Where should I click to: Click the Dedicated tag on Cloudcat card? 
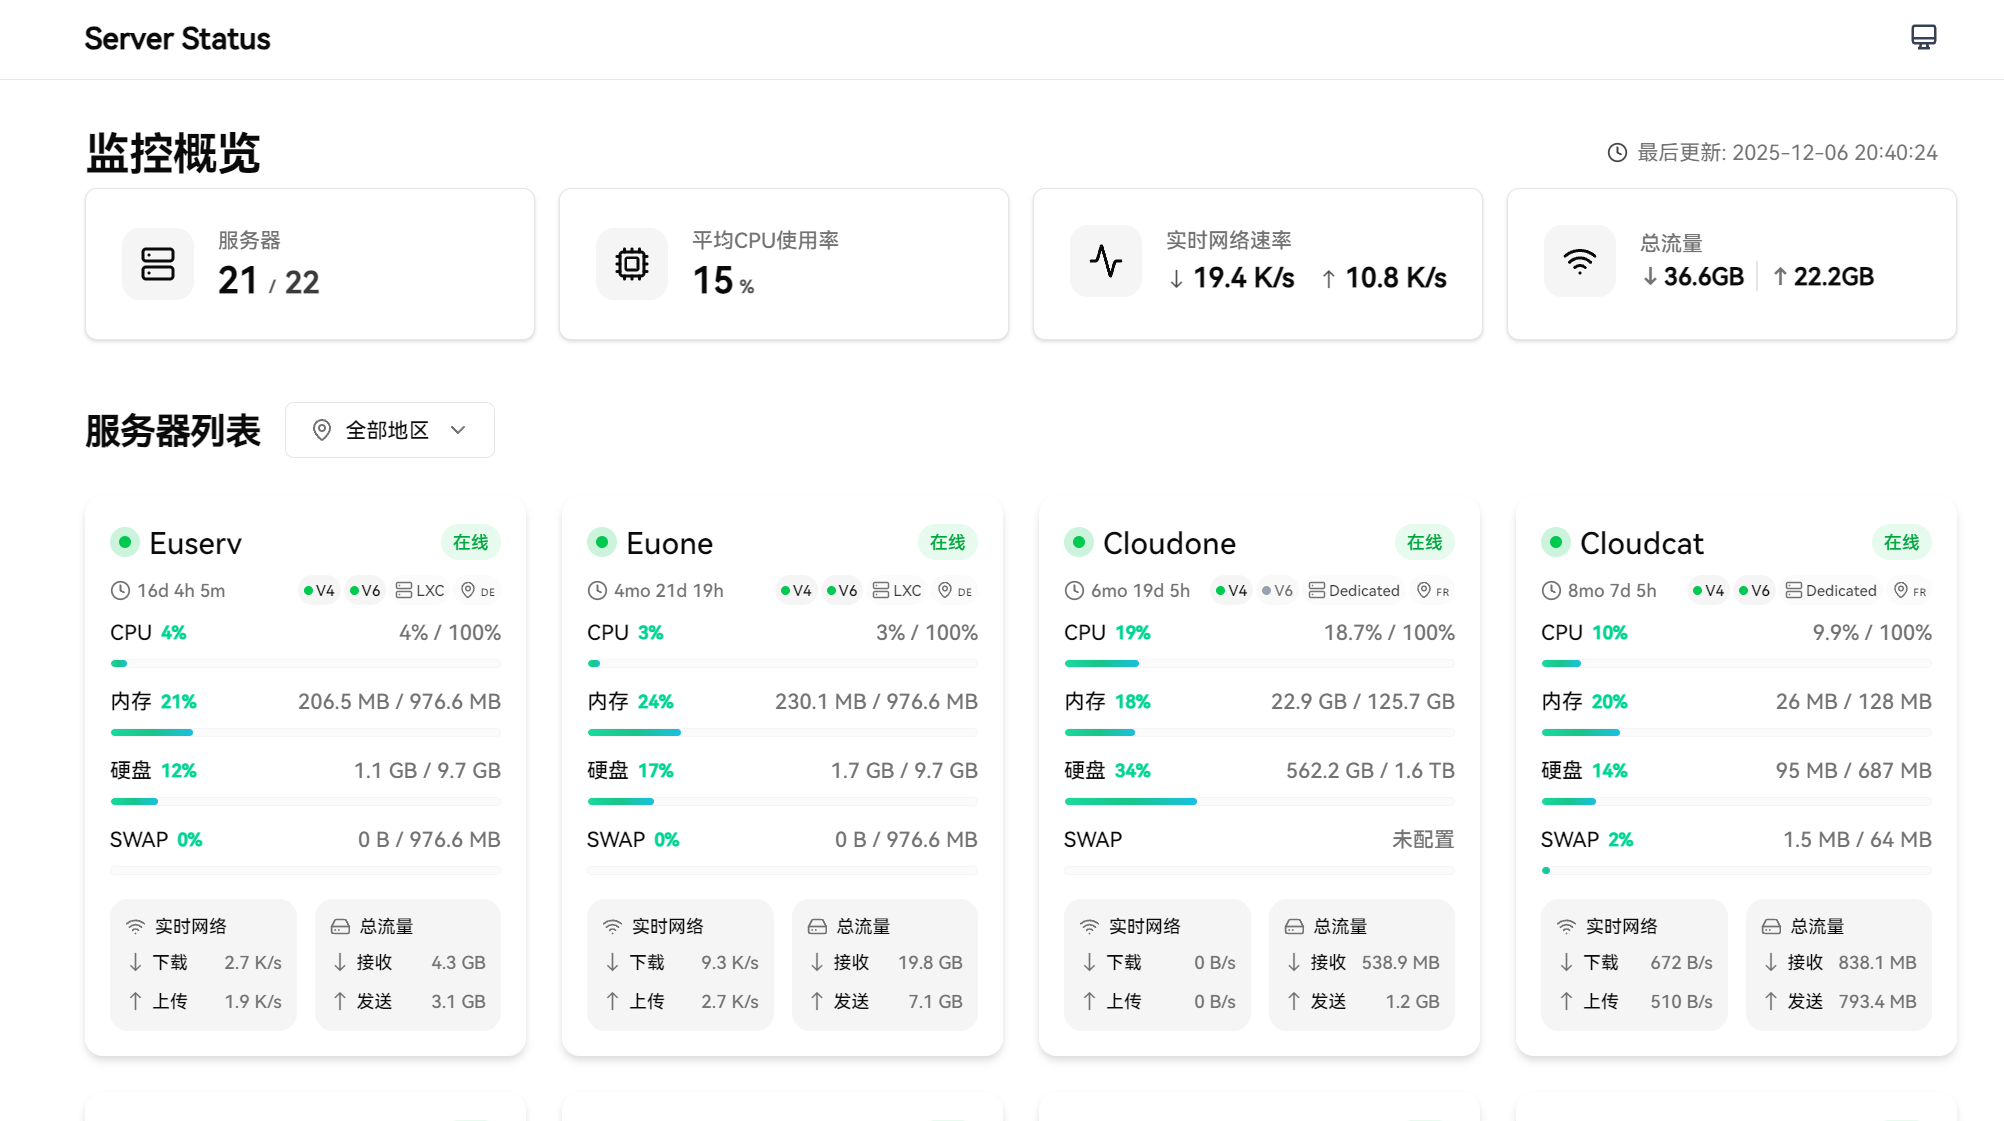(x=1831, y=591)
